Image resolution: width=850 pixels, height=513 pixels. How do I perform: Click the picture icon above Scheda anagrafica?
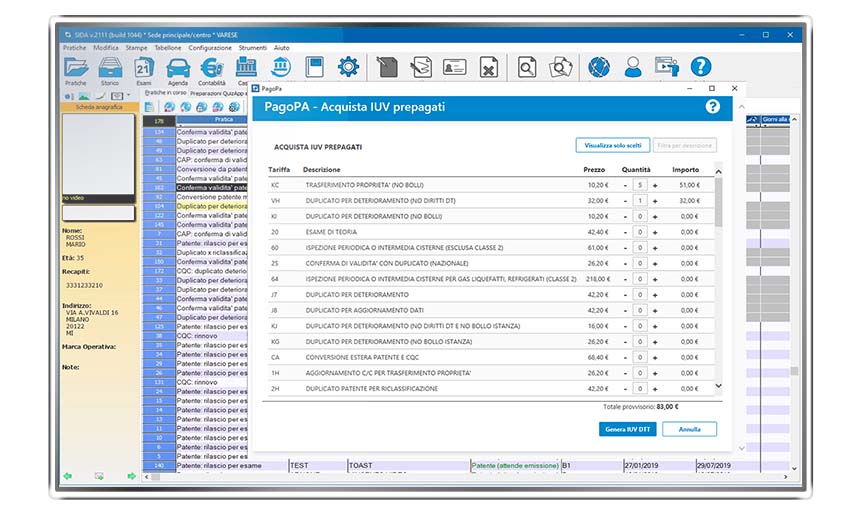(x=84, y=96)
